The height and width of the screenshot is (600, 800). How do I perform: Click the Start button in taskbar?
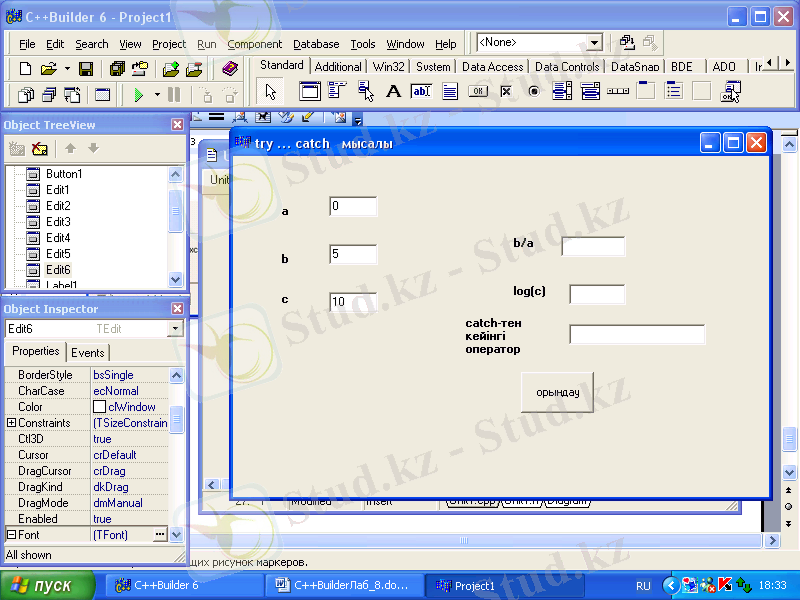pos(47,585)
